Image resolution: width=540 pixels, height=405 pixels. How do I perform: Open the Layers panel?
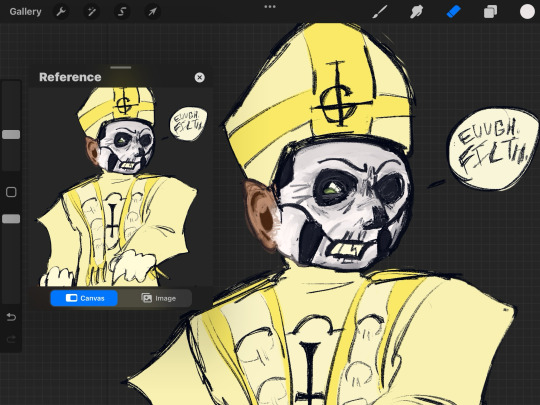pos(490,12)
